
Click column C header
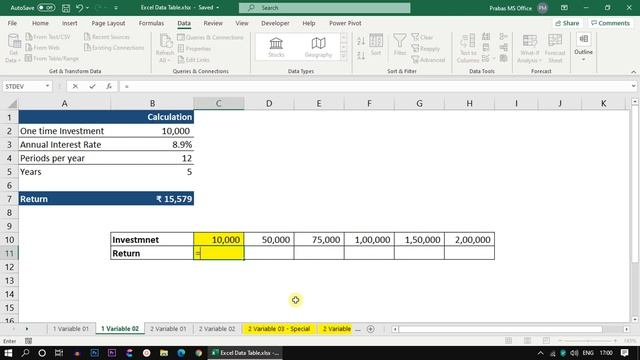tap(219, 104)
